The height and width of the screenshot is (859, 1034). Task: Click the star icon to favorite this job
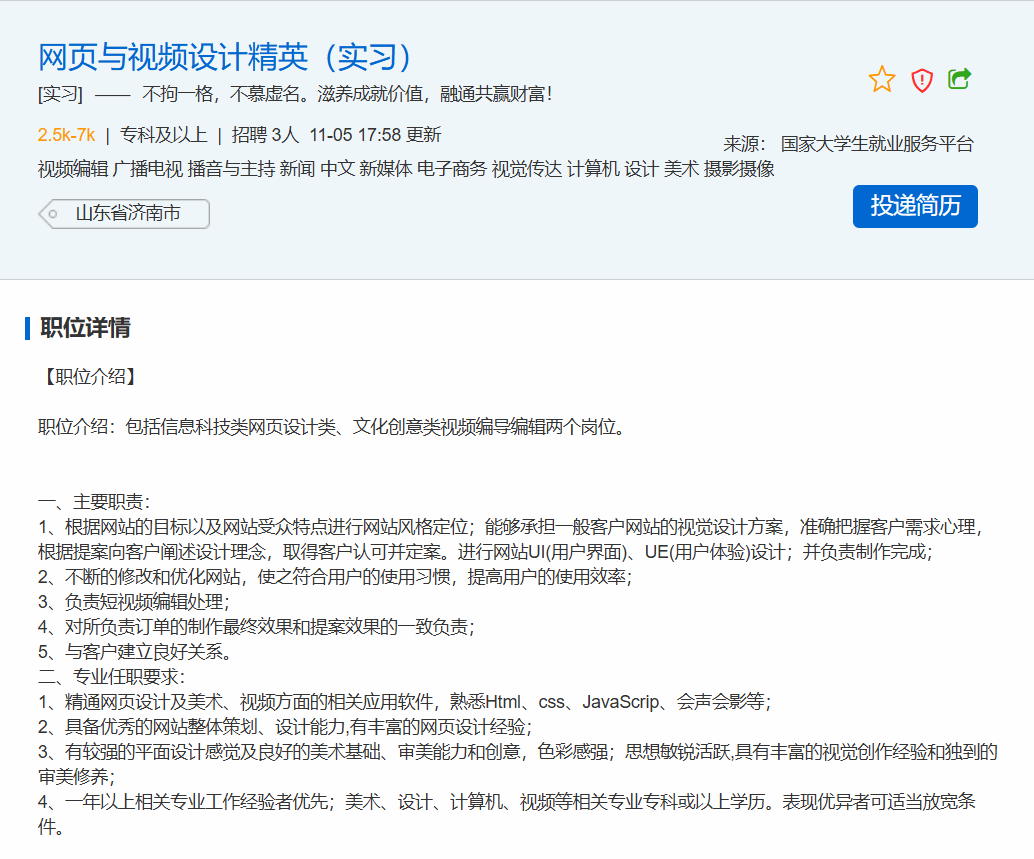pos(882,80)
